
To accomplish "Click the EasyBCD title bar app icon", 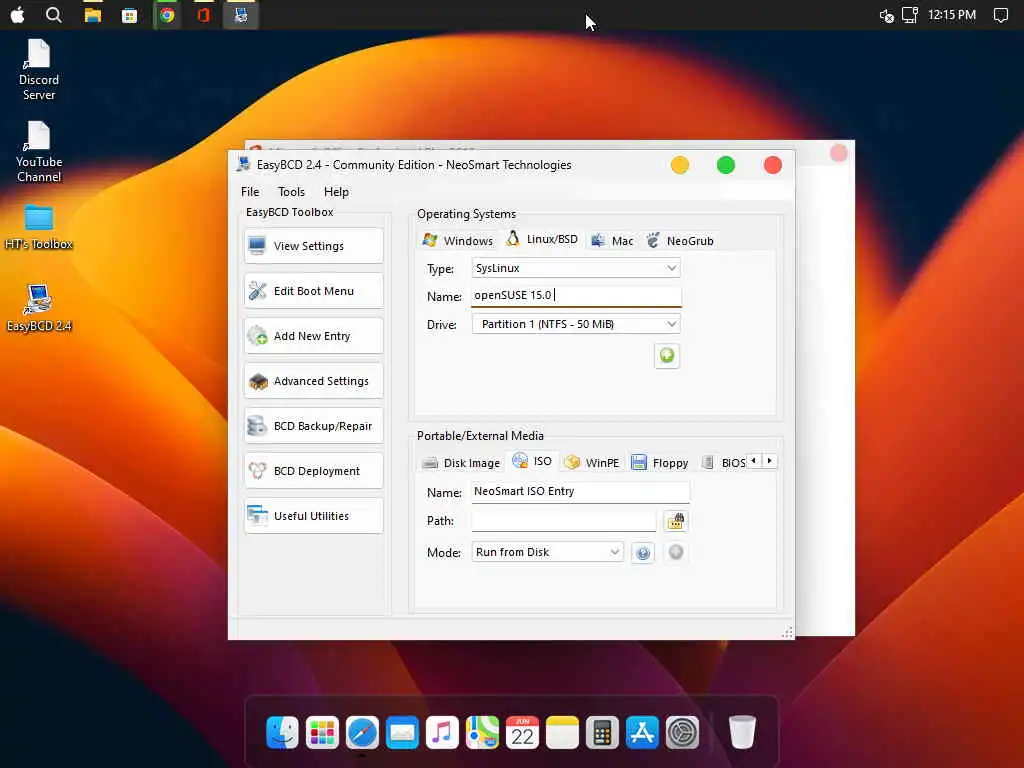I will (244, 164).
